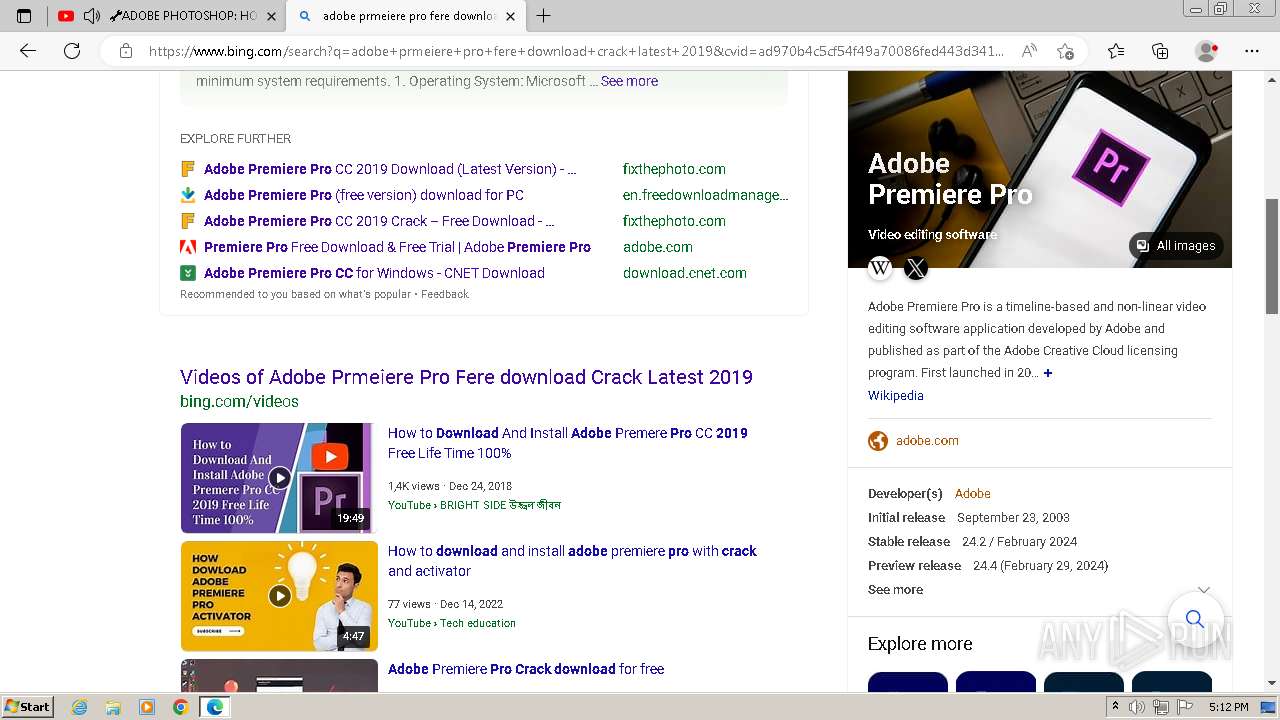Viewport: 1280px width, 720px height.
Task: Play the 19:49 Premere Pro CC 2019 thumbnail
Action: (279, 478)
